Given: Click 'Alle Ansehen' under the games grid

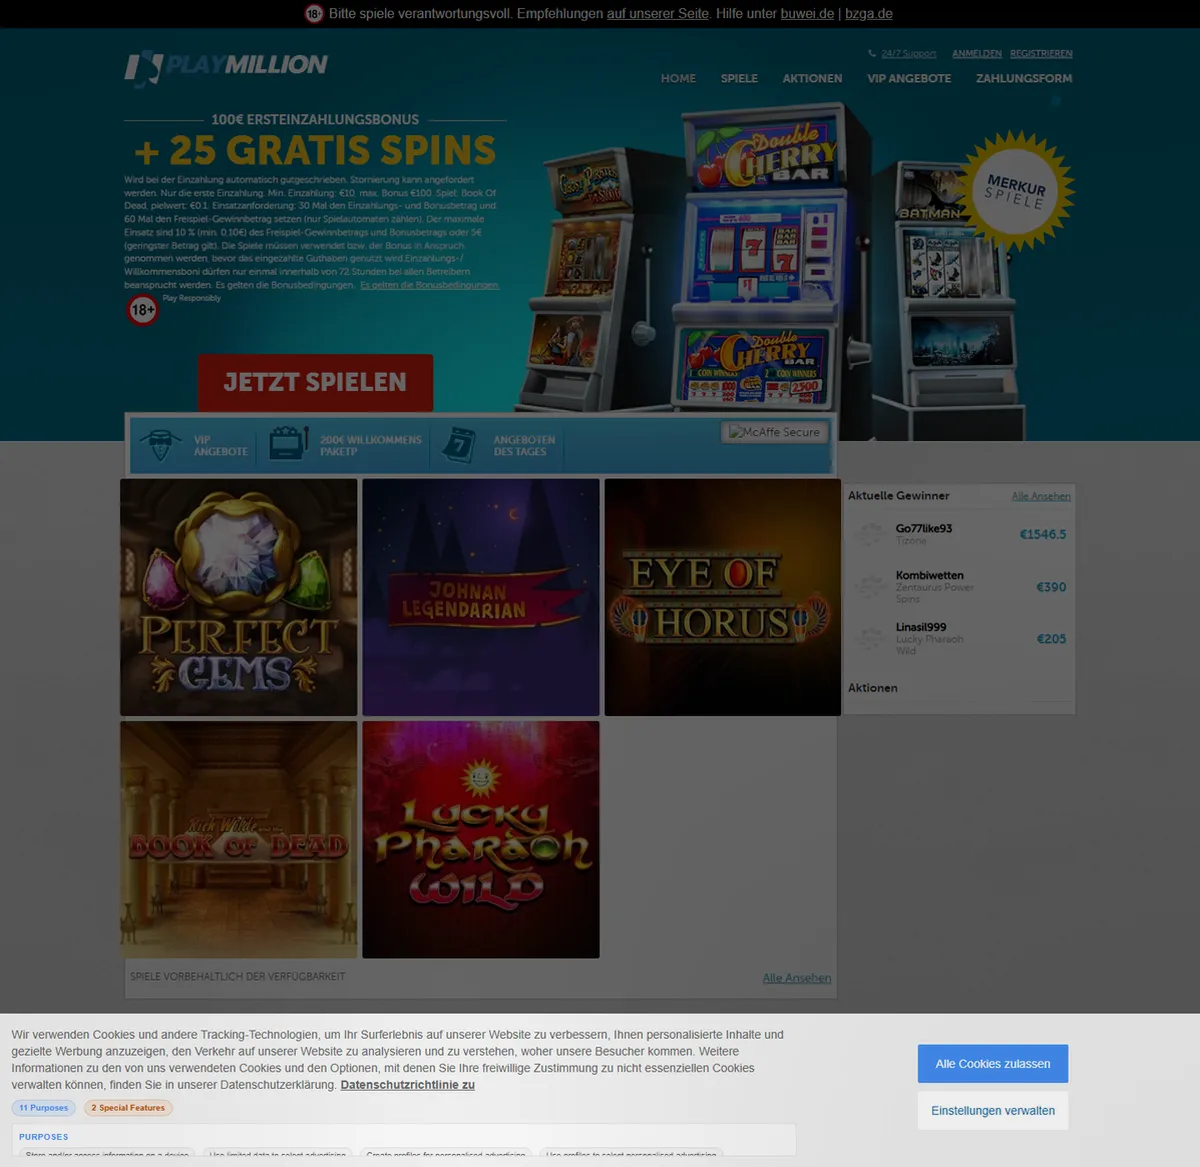Looking at the screenshot, I should [x=797, y=978].
